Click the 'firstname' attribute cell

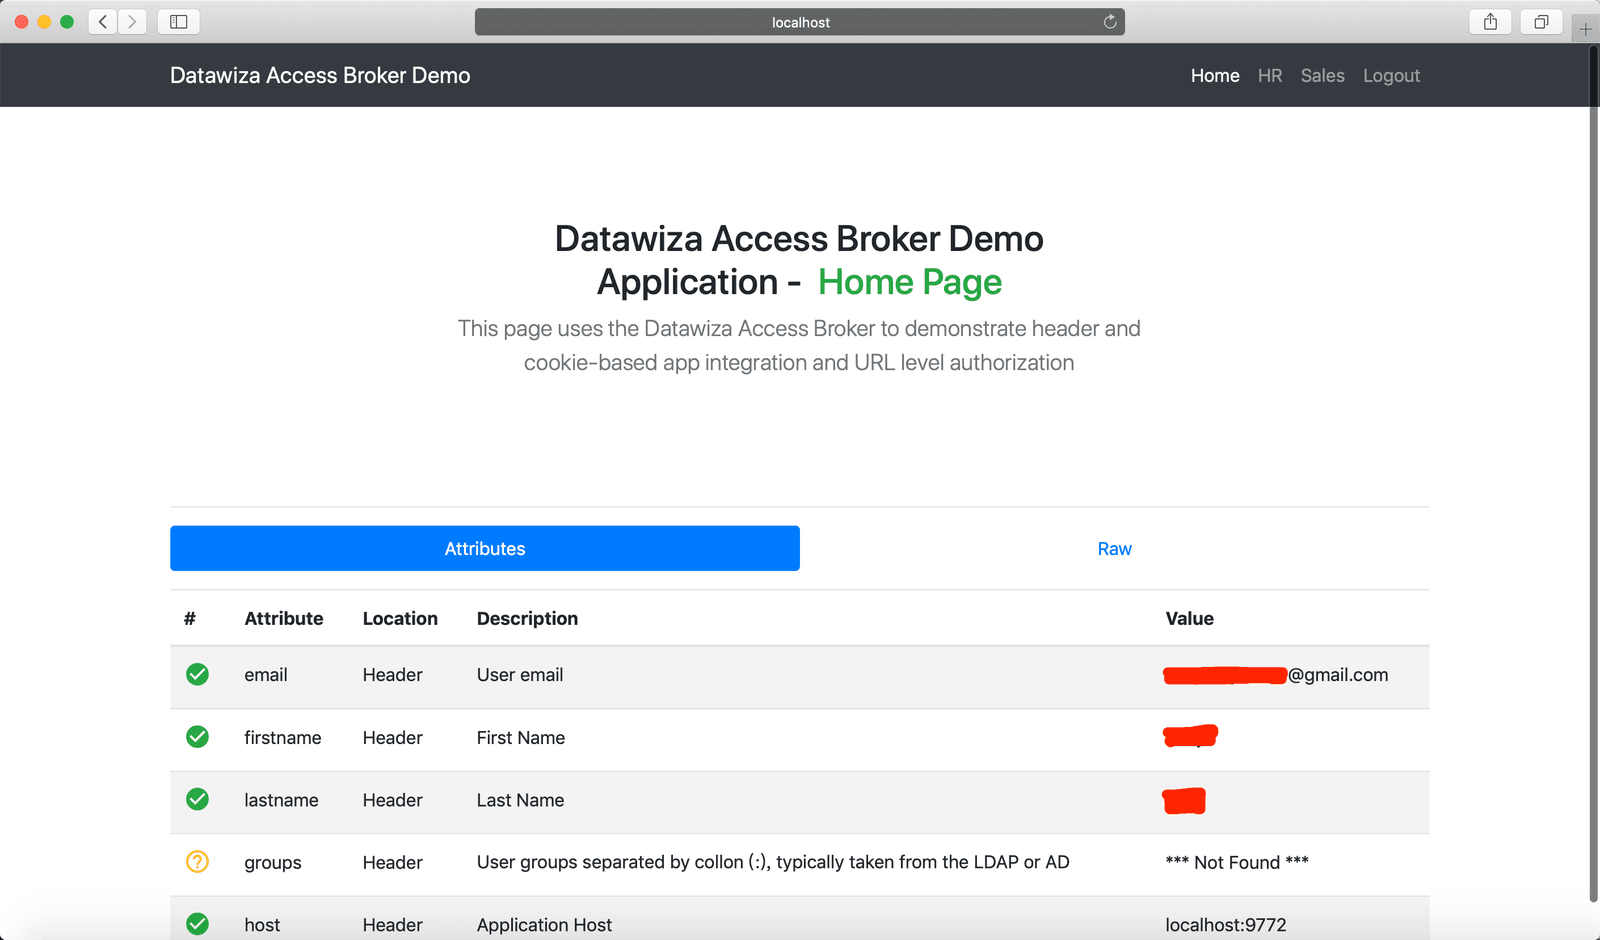pyautogui.click(x=283, y=737)
